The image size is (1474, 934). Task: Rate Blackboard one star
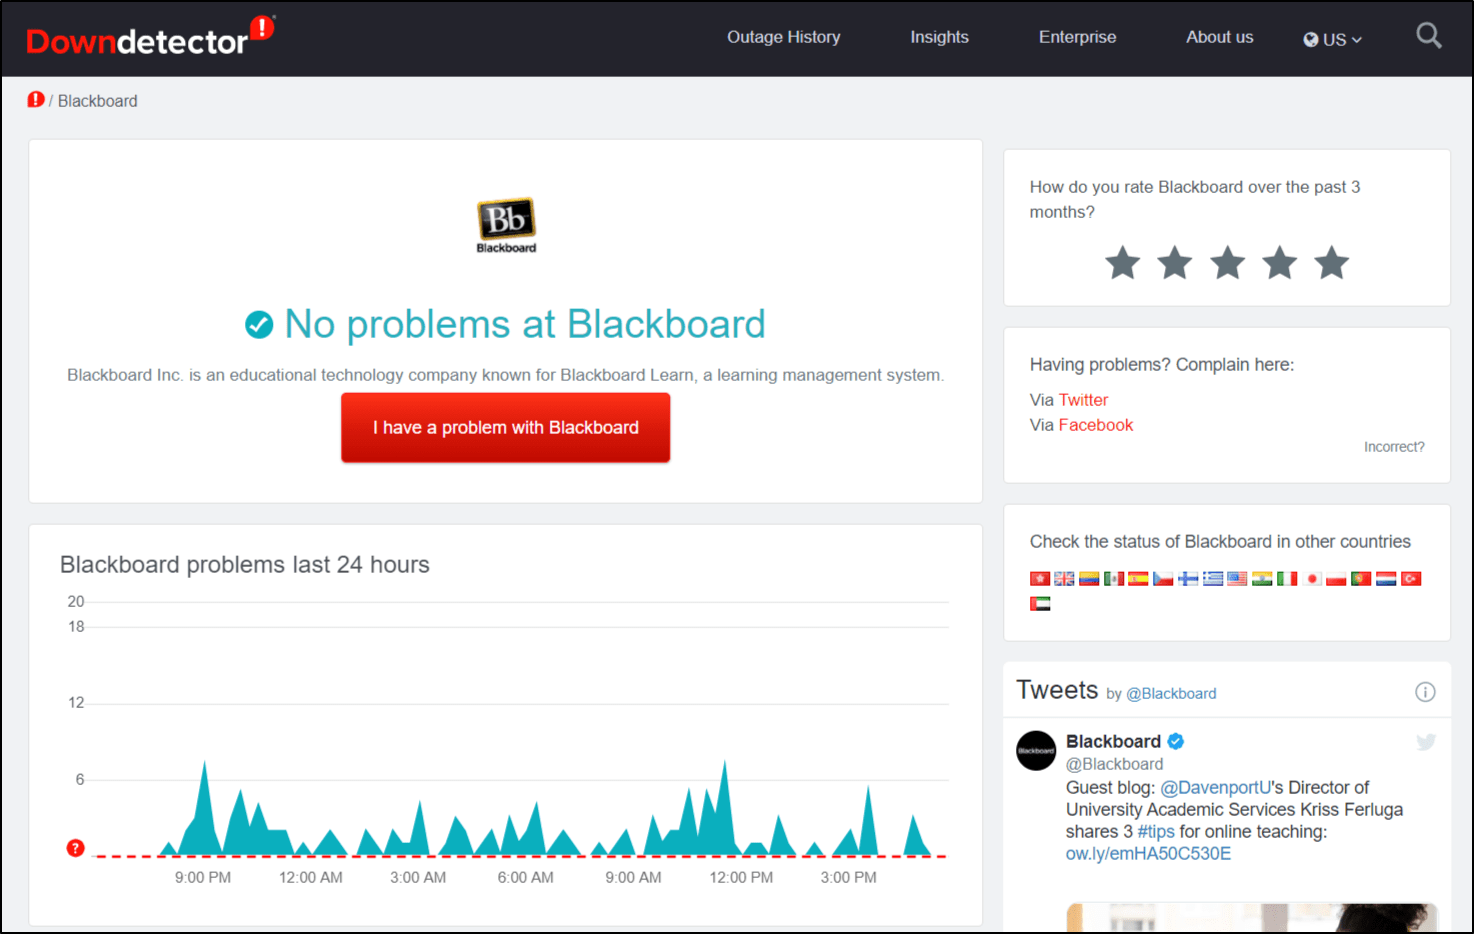[1122, 263]
